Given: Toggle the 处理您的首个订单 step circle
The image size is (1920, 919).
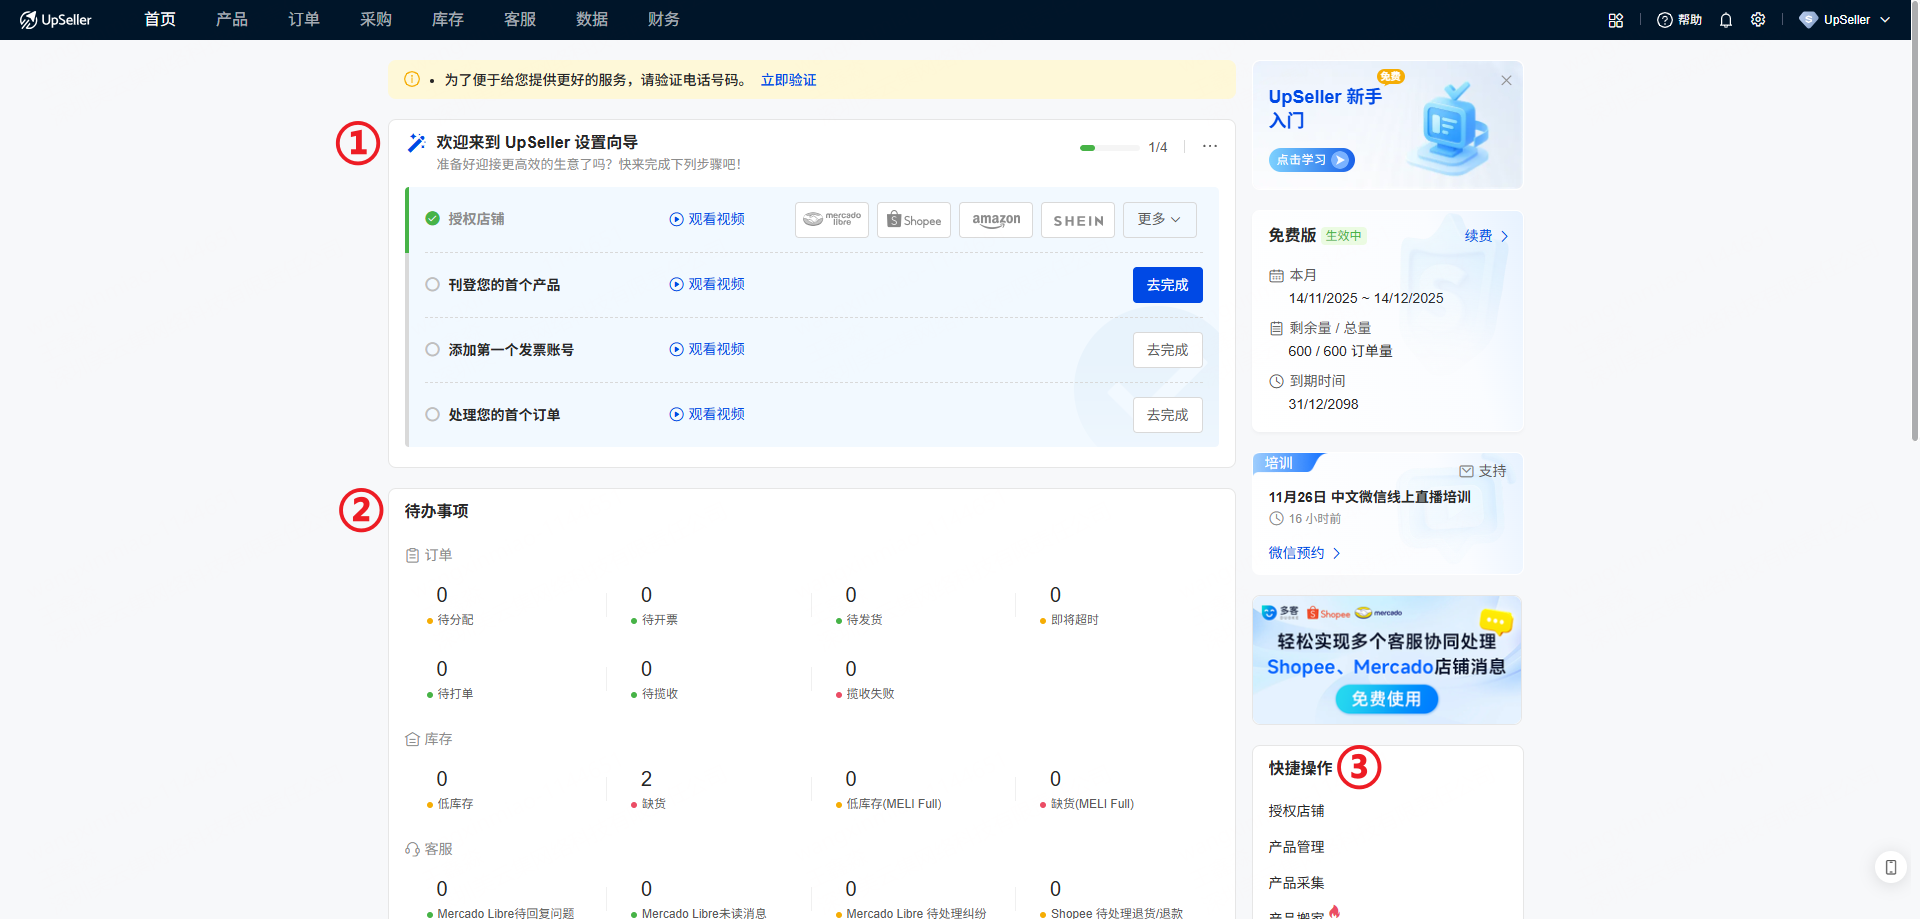Looking at the screenshot, I should [x=433, y=415].
